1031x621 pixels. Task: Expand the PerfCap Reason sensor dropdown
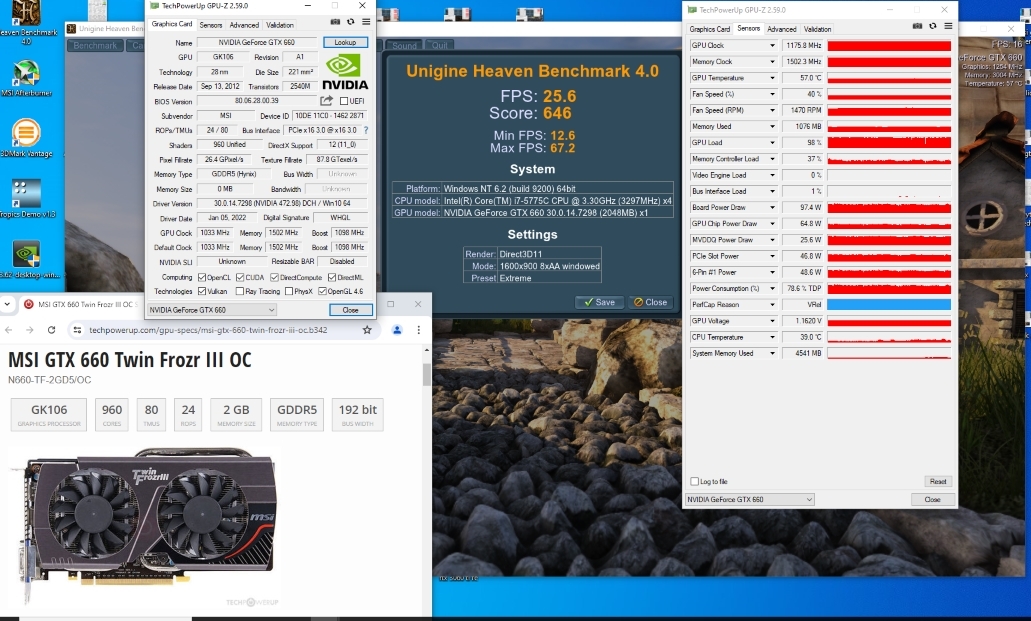click(772, 305)
